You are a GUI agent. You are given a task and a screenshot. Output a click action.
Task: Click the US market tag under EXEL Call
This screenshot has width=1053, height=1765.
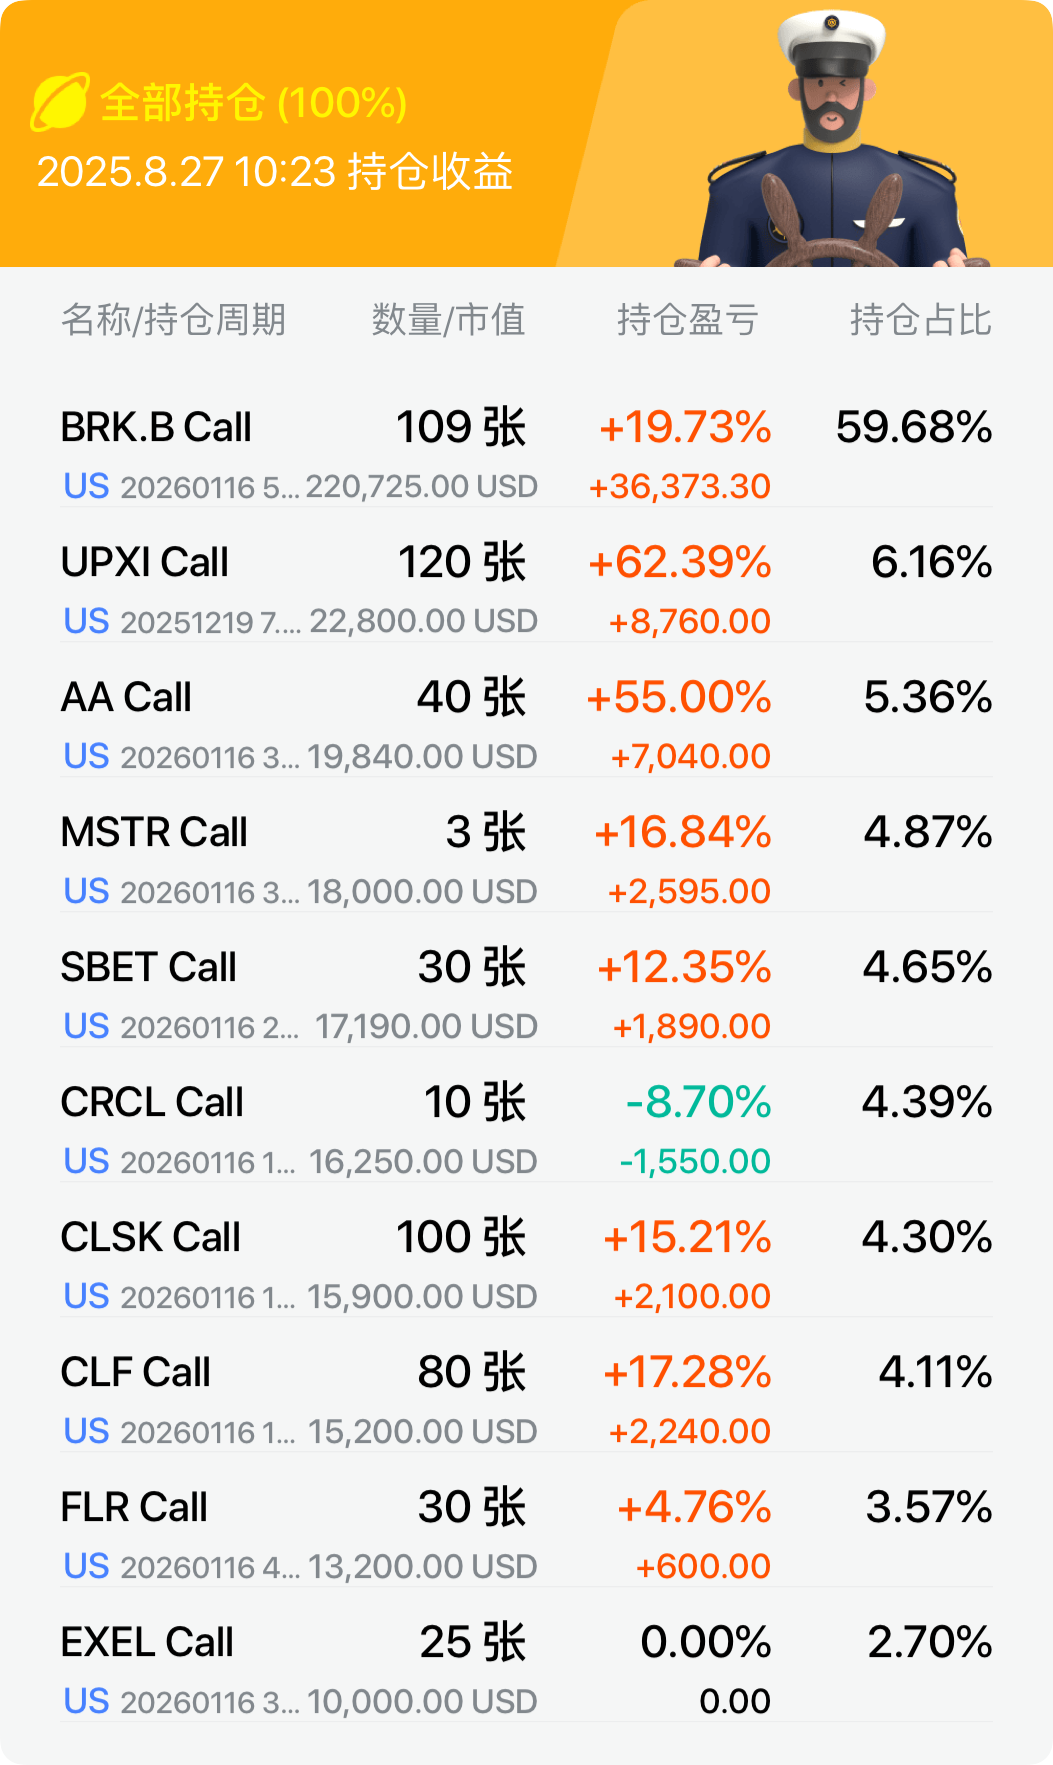(x=86, y=1702)
